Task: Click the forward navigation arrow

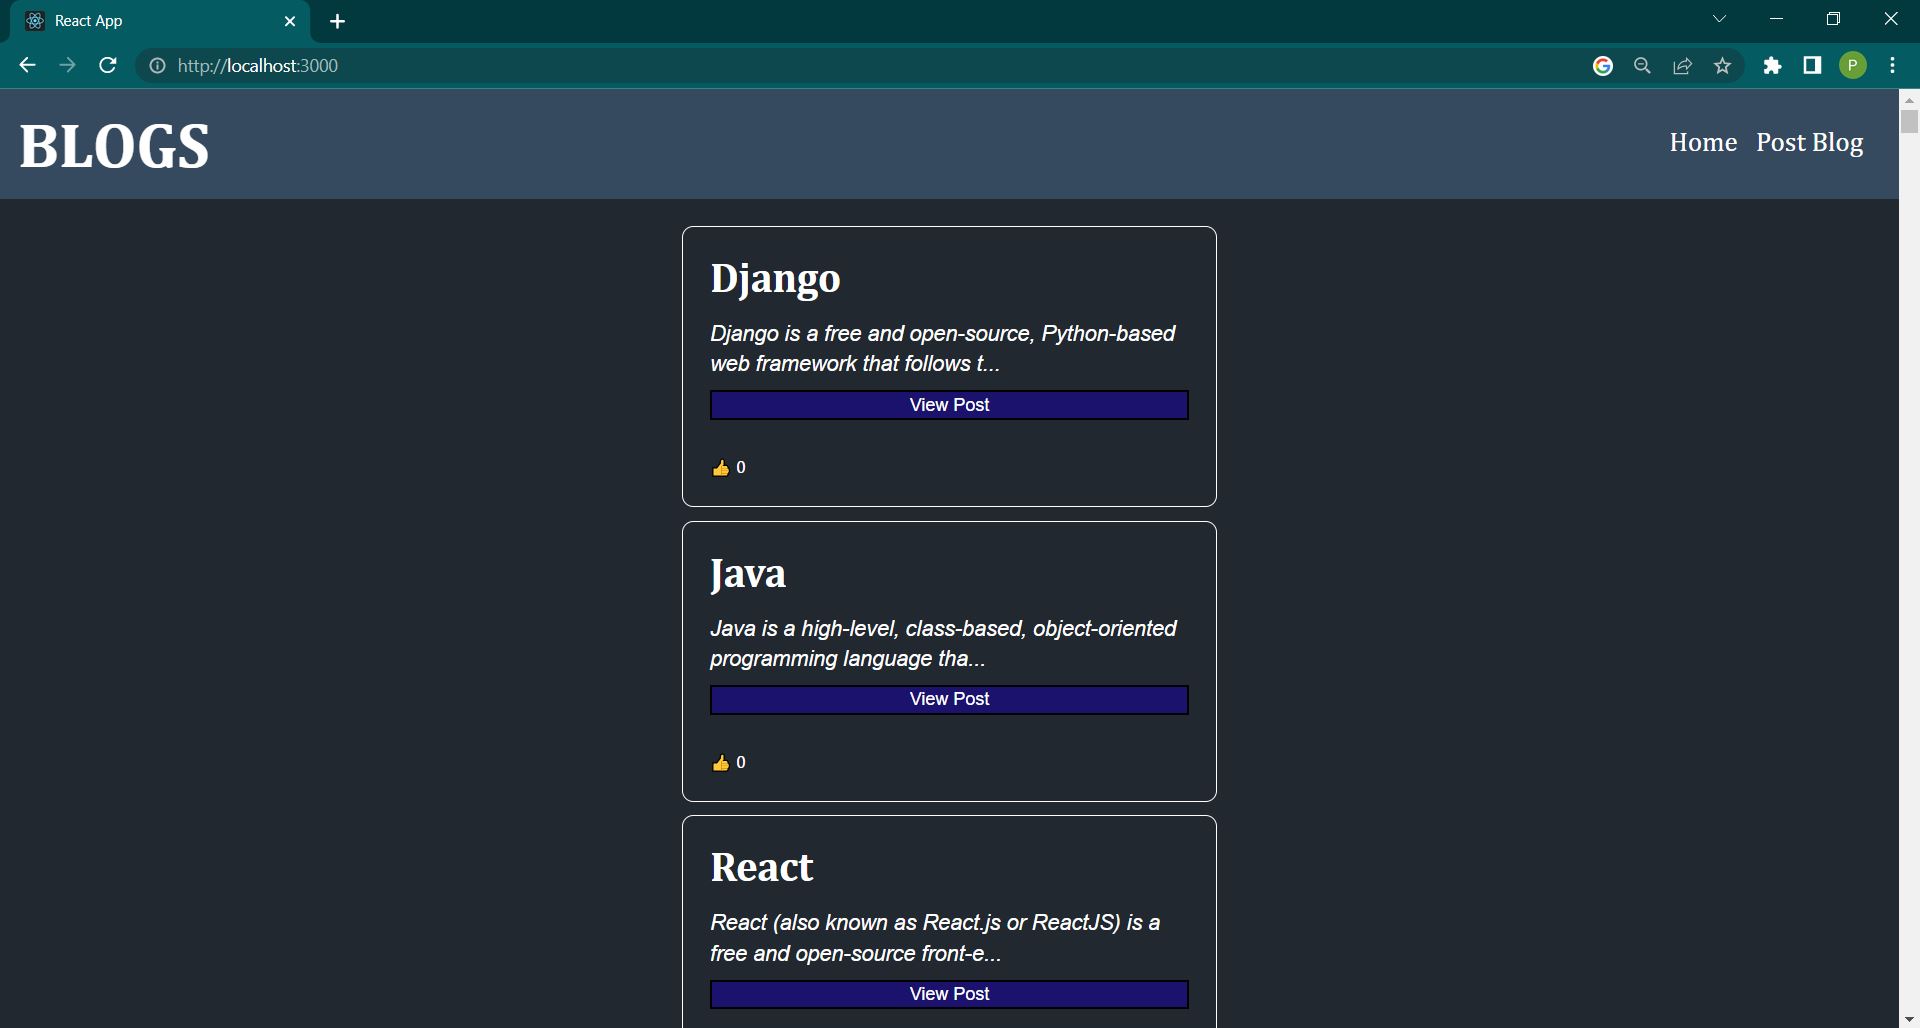Action: tap(66, 65)
